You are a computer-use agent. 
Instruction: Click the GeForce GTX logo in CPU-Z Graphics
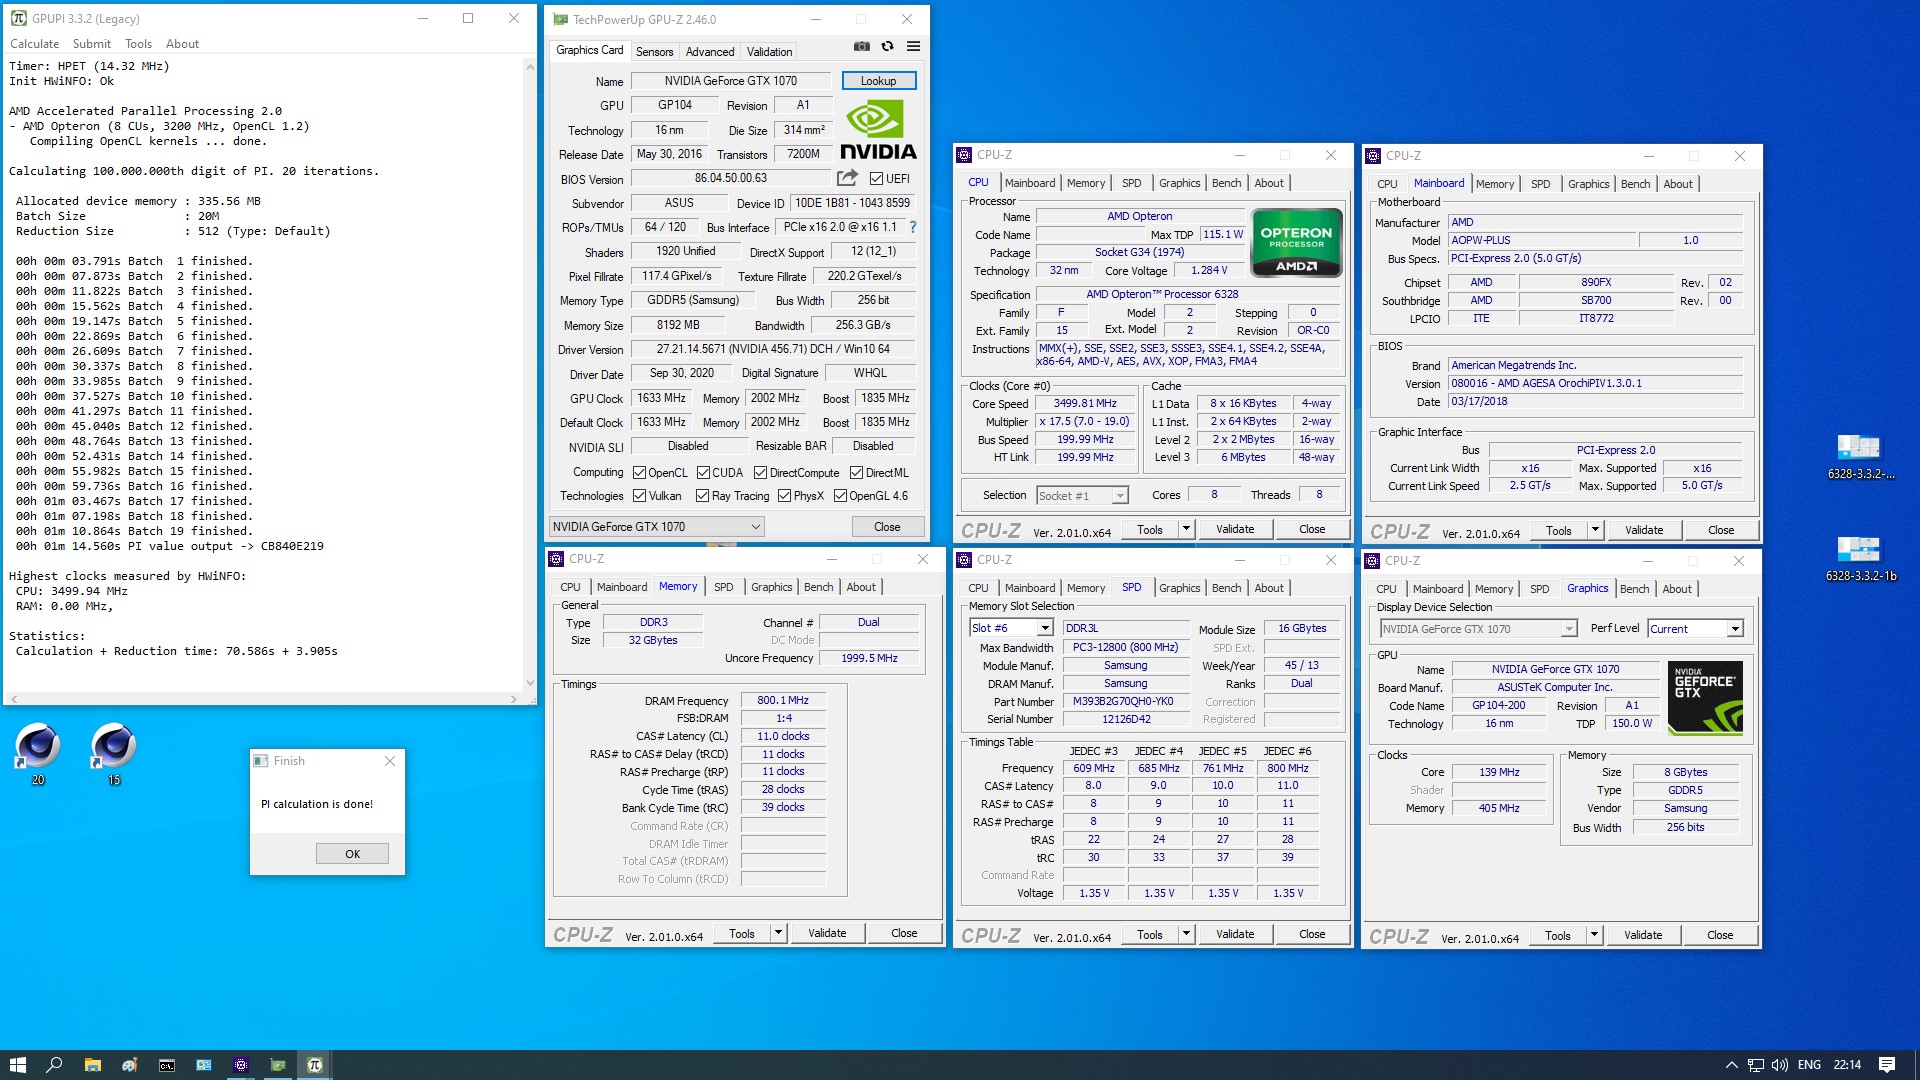1706,698
